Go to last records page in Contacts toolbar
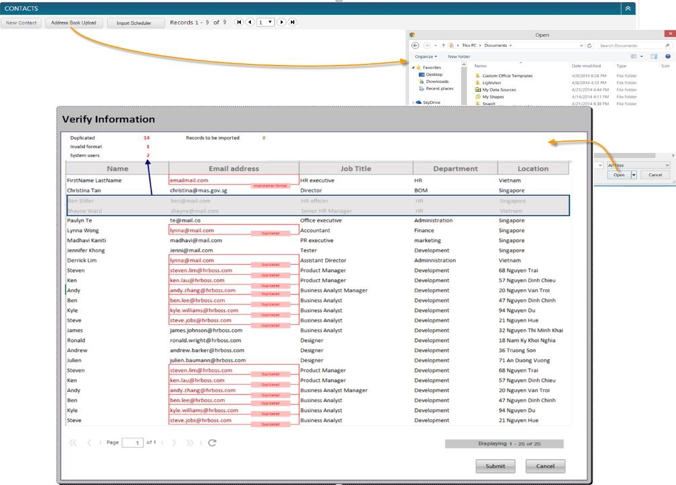The height and width of the screenshot is (485, 676). click(292, 22)
